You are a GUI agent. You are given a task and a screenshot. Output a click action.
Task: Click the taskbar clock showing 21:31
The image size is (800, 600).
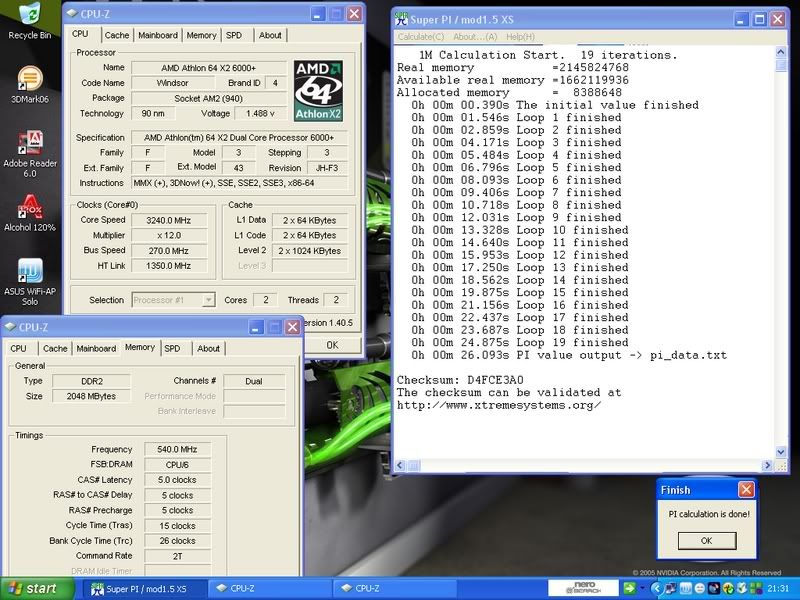778,588
